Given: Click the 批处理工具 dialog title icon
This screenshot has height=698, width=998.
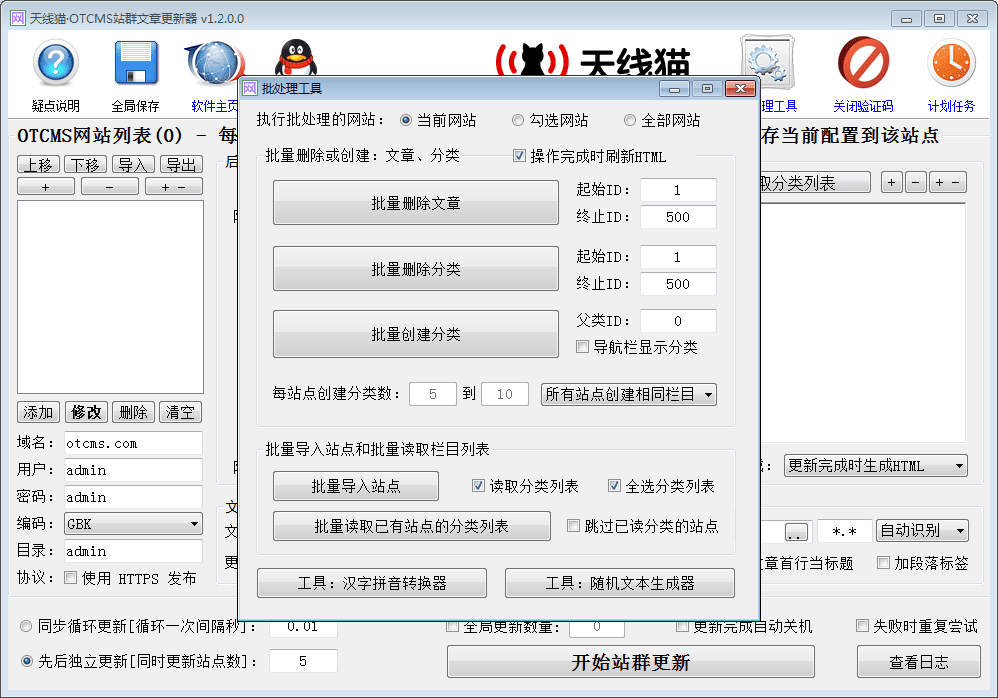Looking at the screenshot, I should (x=250, y=88).
